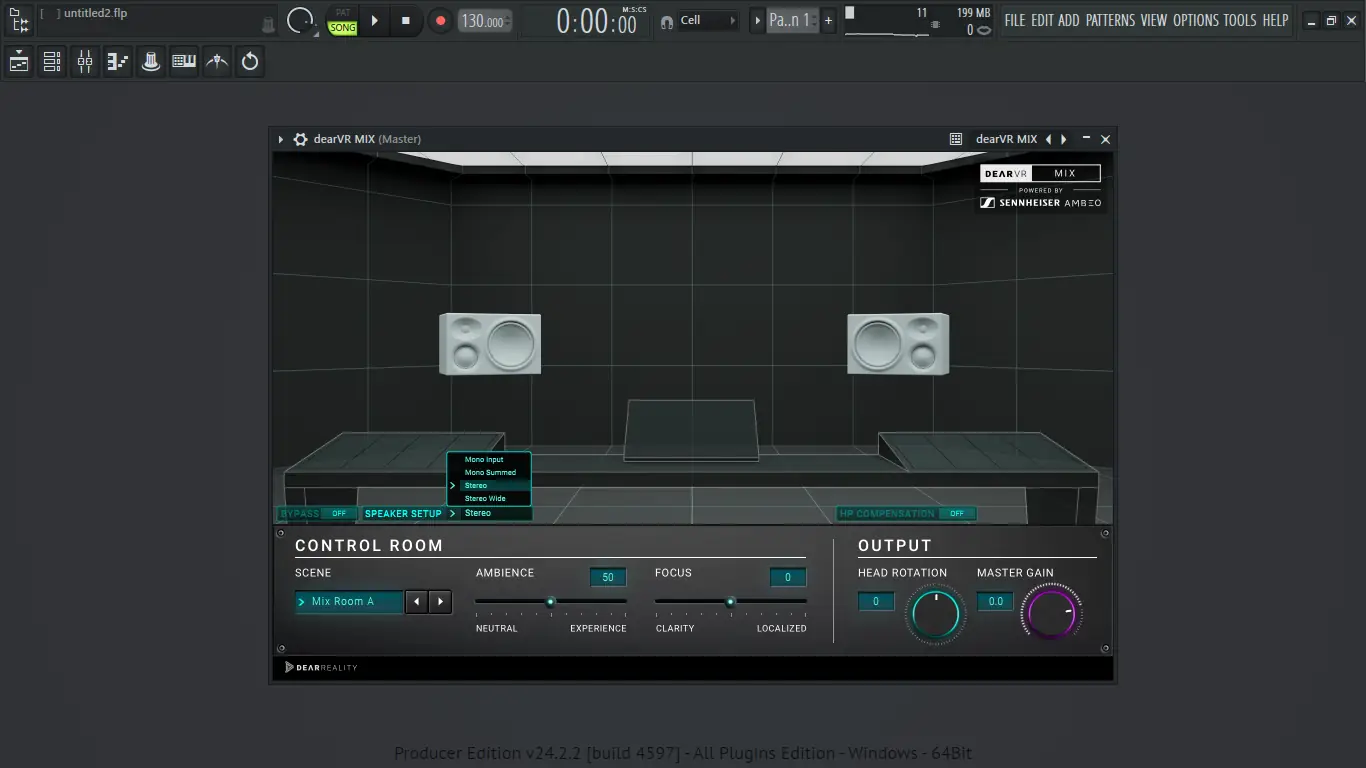Click the Touch controller knob icon

tap(151, 61)
